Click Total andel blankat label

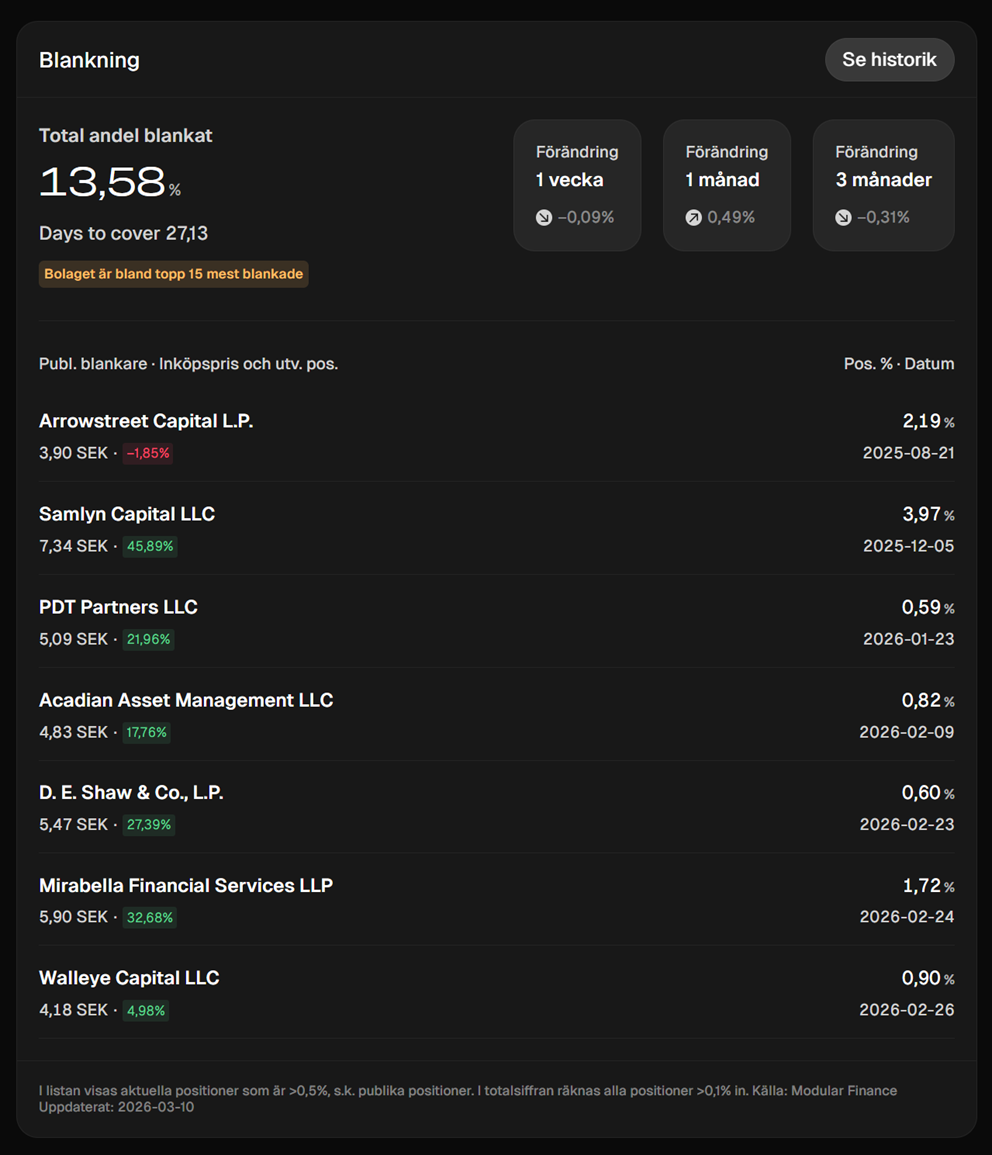click(125, 136)
